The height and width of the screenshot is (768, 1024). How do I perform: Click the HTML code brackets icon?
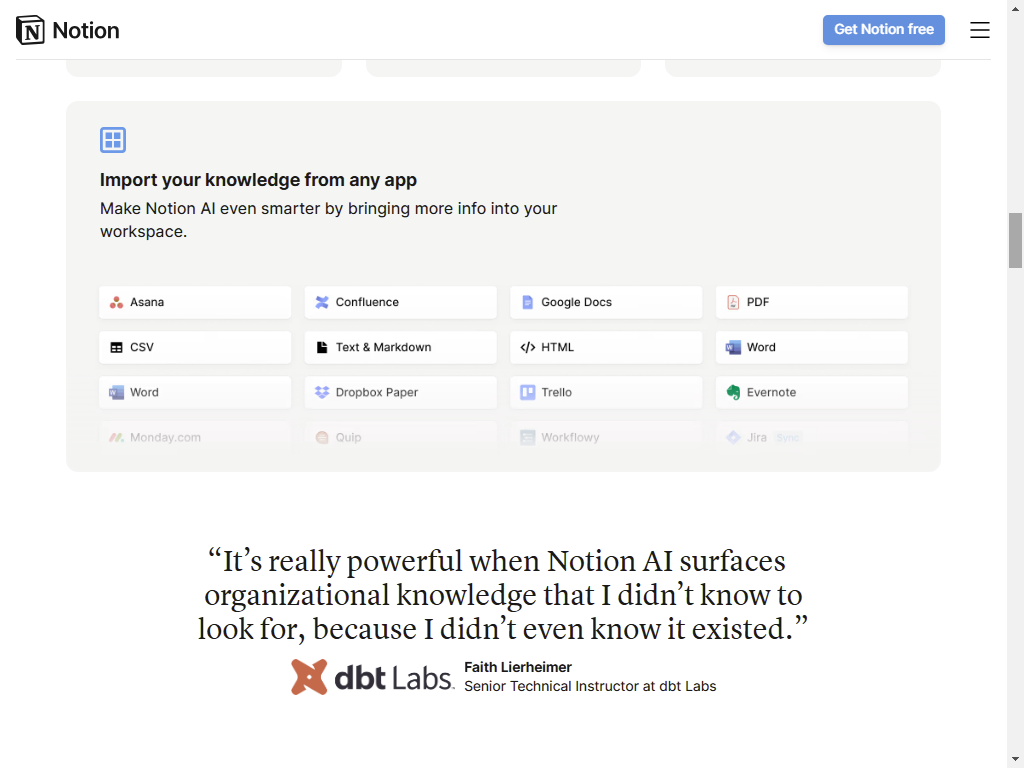click(528, 347)
